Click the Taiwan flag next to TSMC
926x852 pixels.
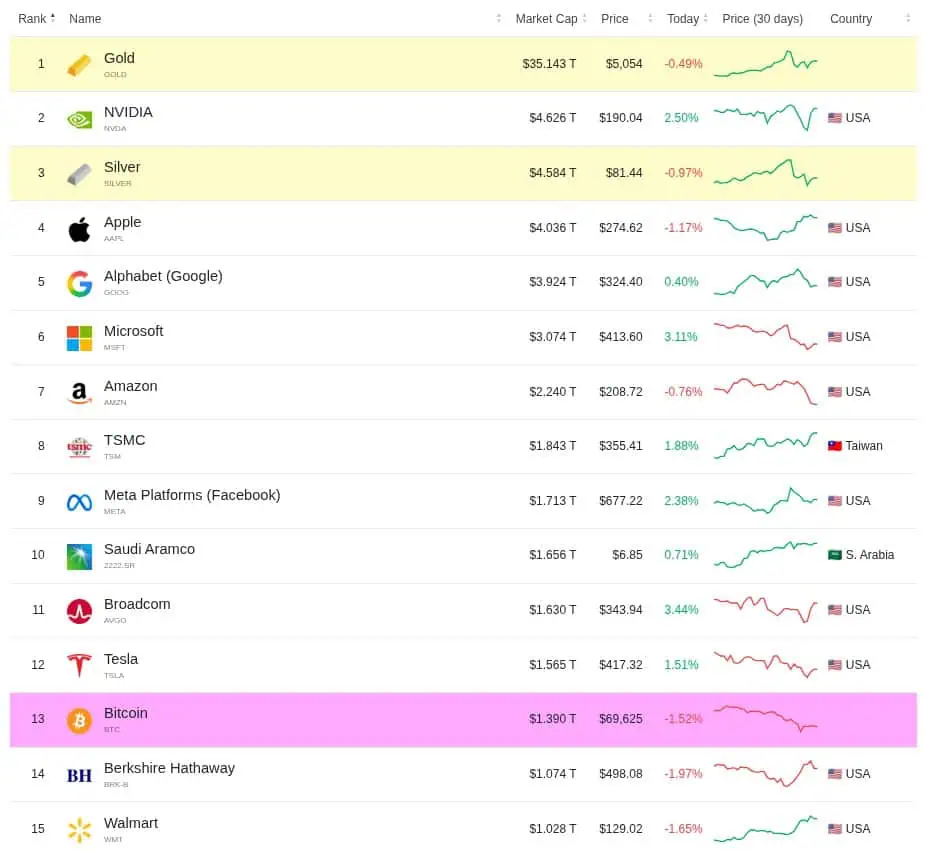pyautogui.click(x=835, y=446)
